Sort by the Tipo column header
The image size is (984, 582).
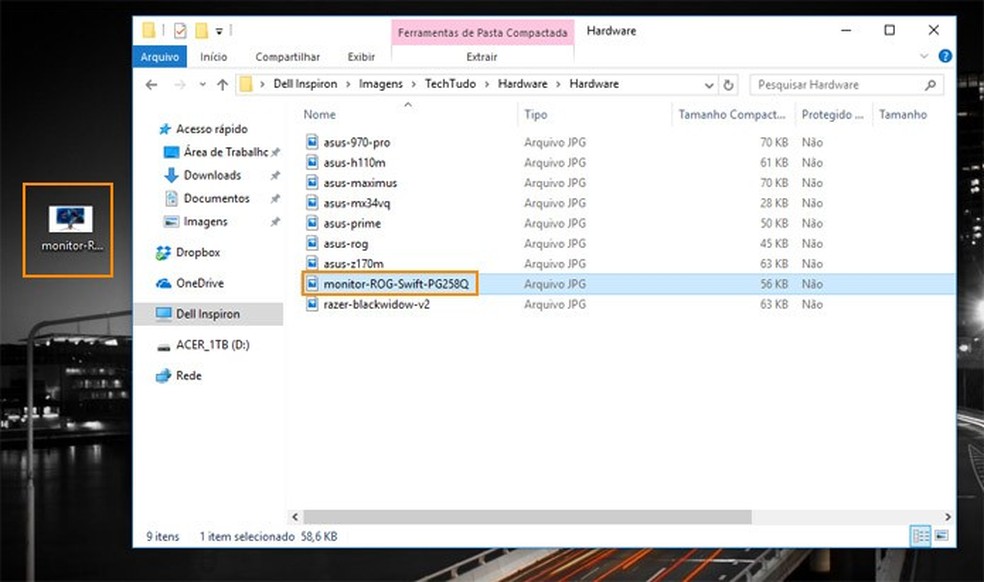pos(536,114)
